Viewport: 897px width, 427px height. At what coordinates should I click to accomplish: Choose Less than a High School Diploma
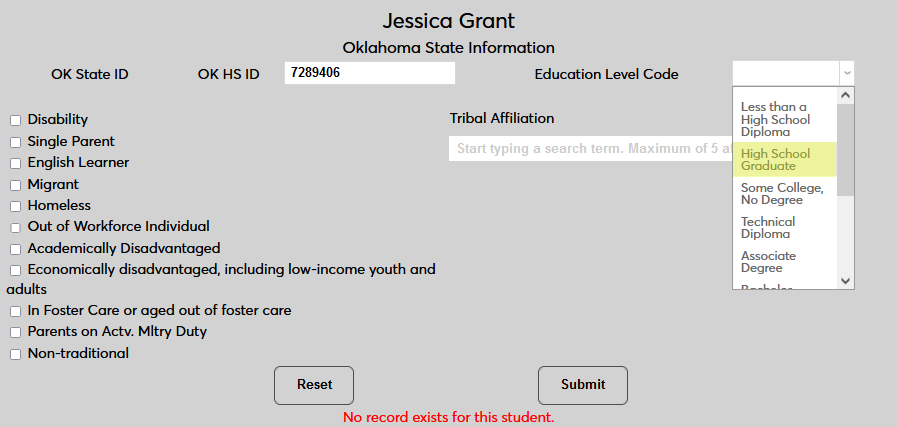click(x=784, y=119)
